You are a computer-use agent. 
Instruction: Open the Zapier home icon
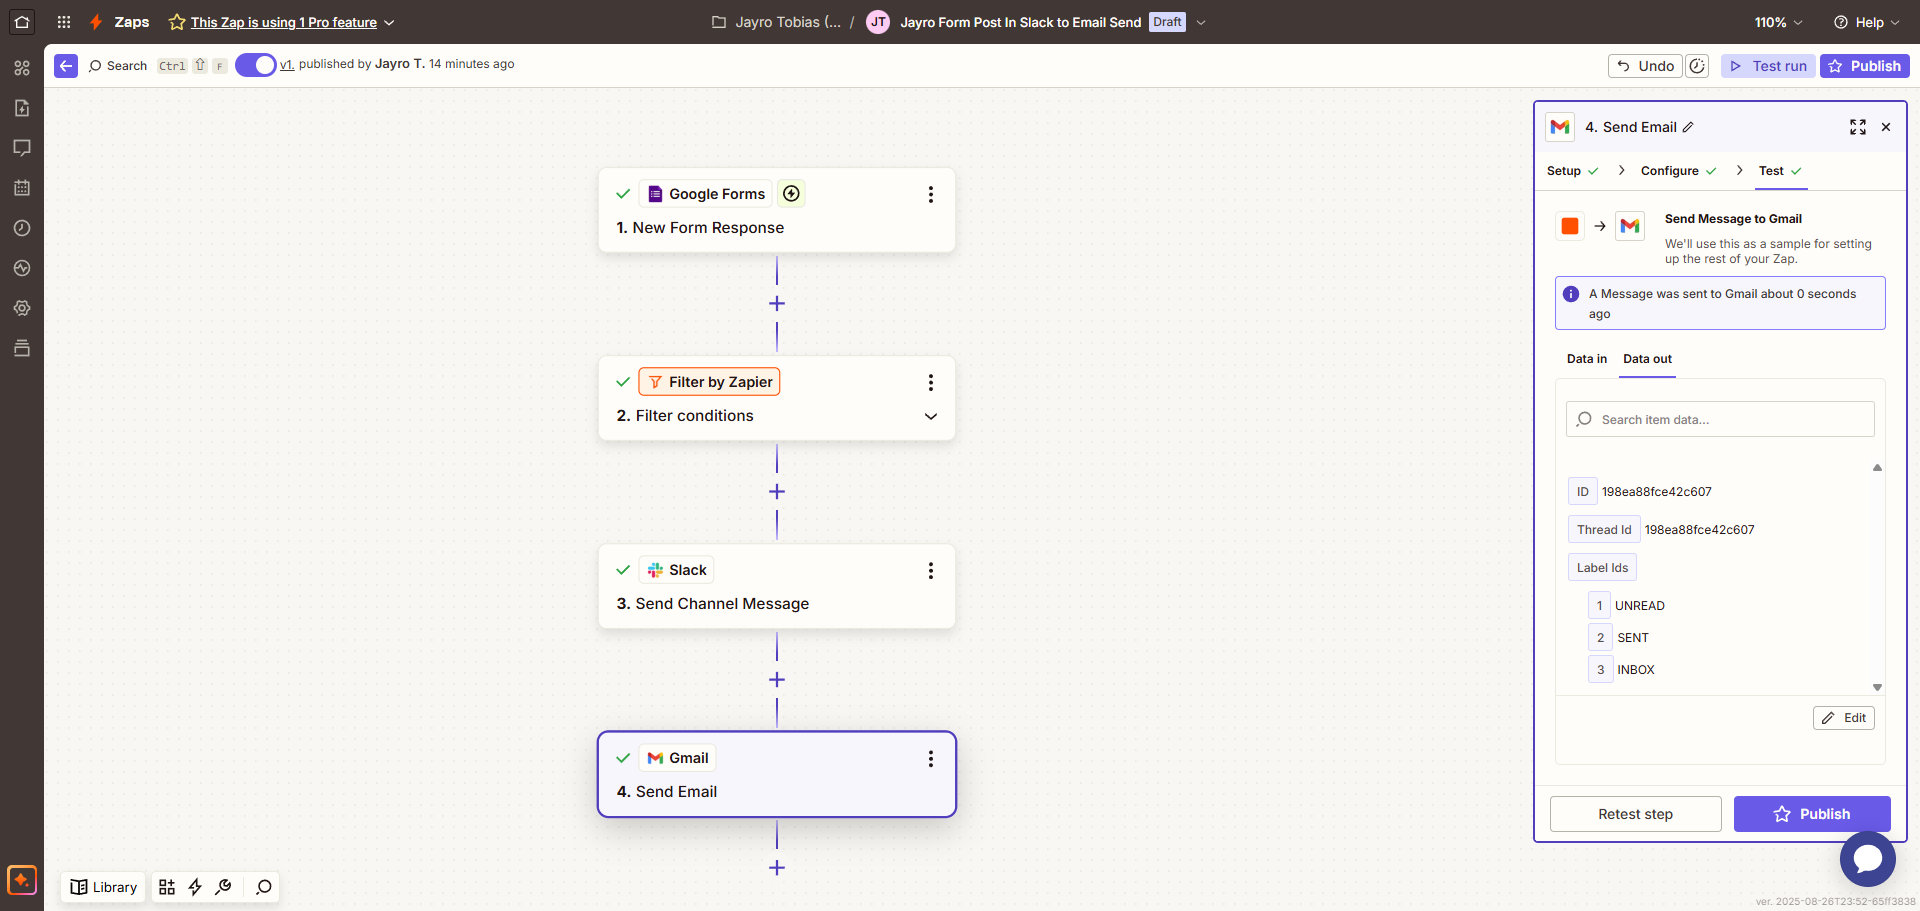22,21
